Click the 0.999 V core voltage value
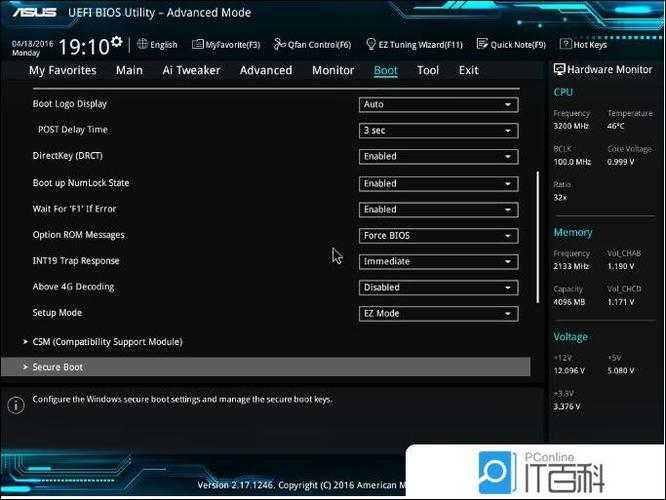 (621, 162)
